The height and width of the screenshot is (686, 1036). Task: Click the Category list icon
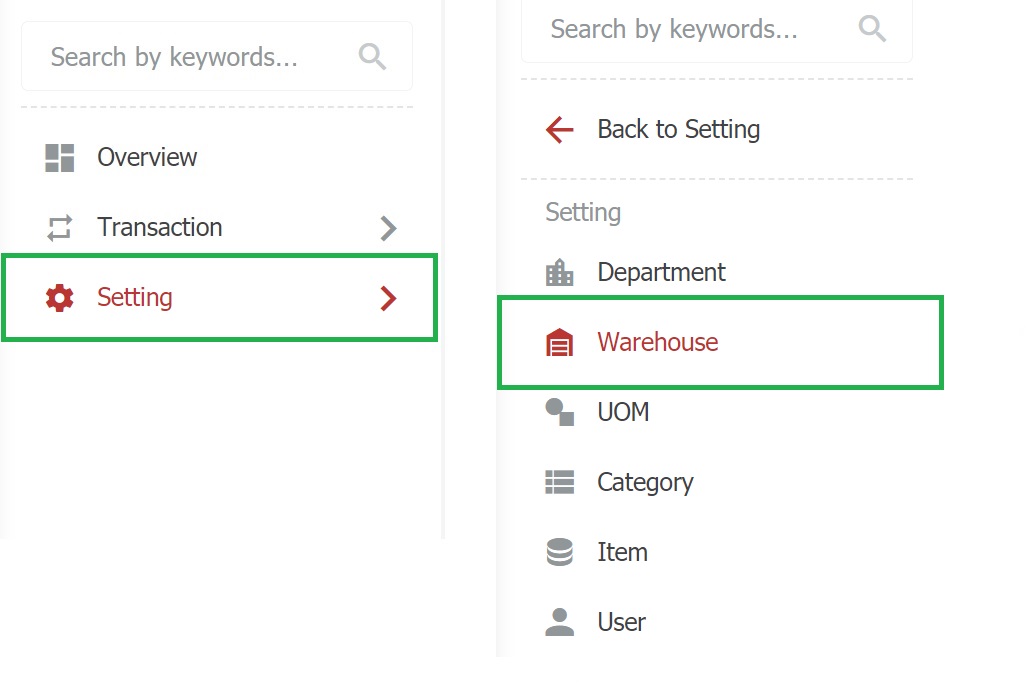pyautogui.click(x=560, y=482)
